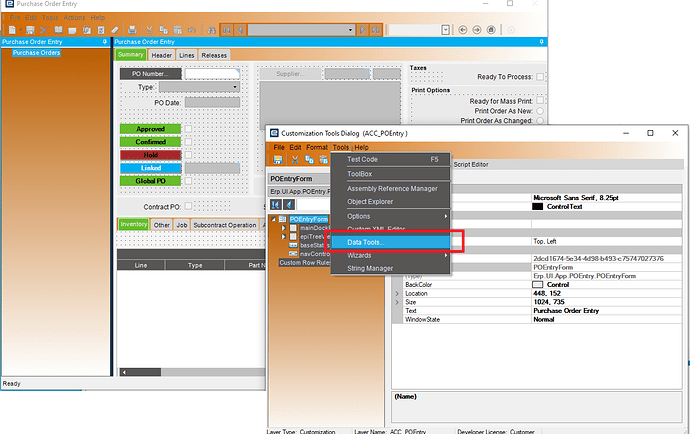Click round Forward arrow icon in main toolbar
This screenshot has height=434, width=690.
coord(477,30)
